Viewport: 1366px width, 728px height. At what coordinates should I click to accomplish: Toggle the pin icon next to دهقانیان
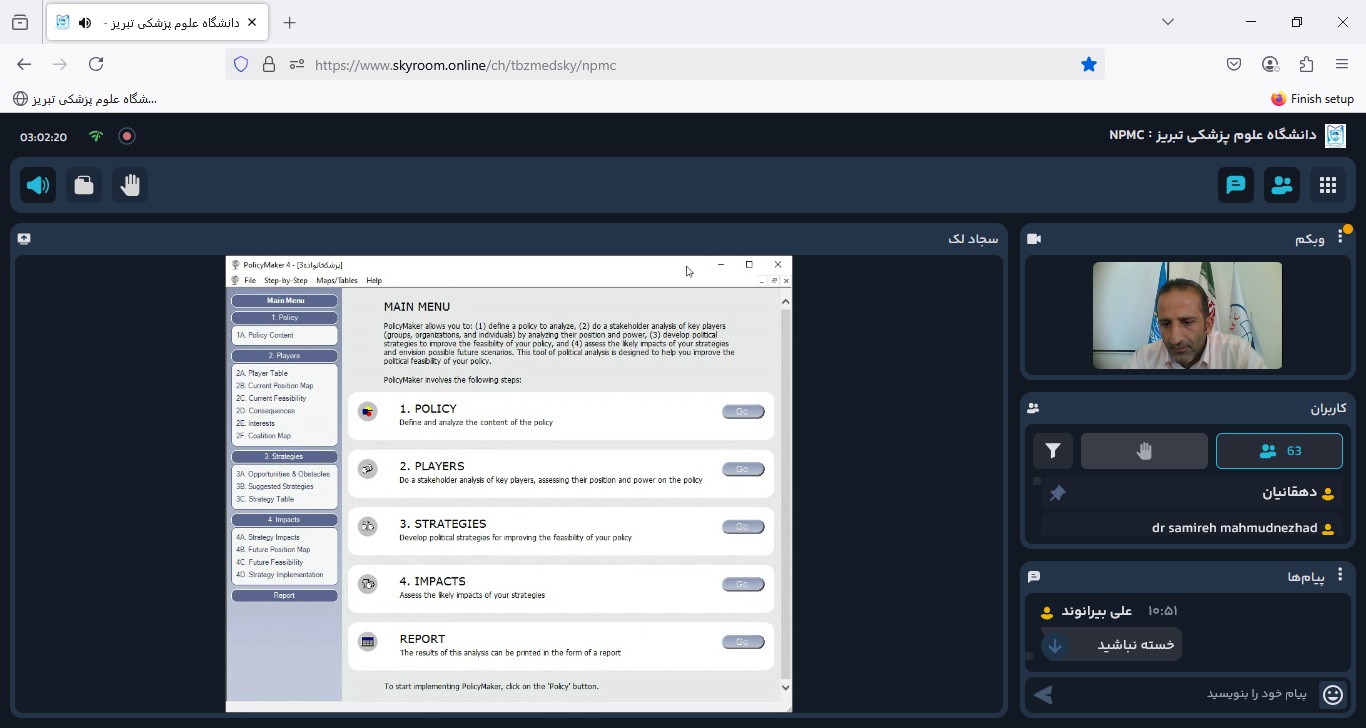tap(1057, 493)
